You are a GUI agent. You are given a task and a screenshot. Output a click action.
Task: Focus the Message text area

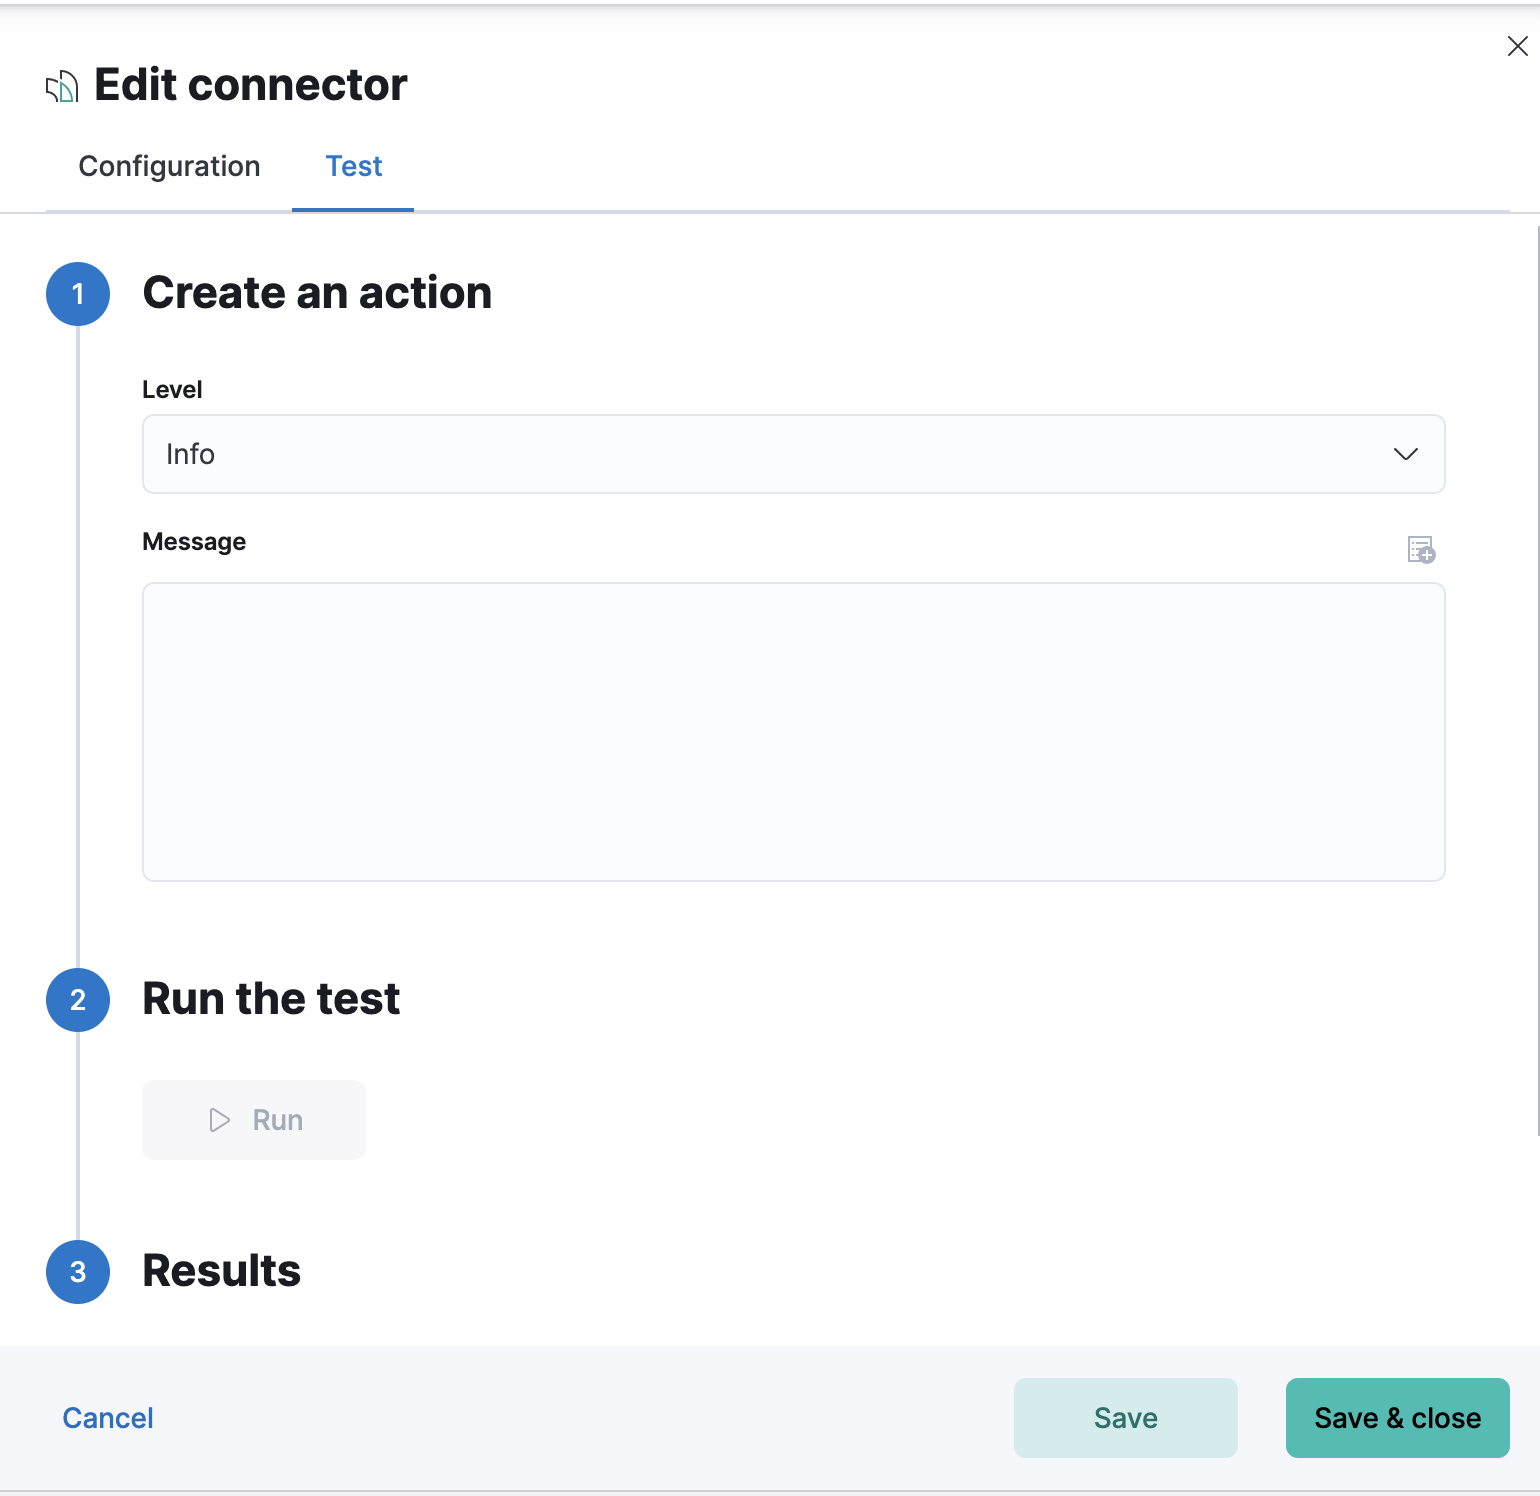pyautogui.click(x=793, y=731)
